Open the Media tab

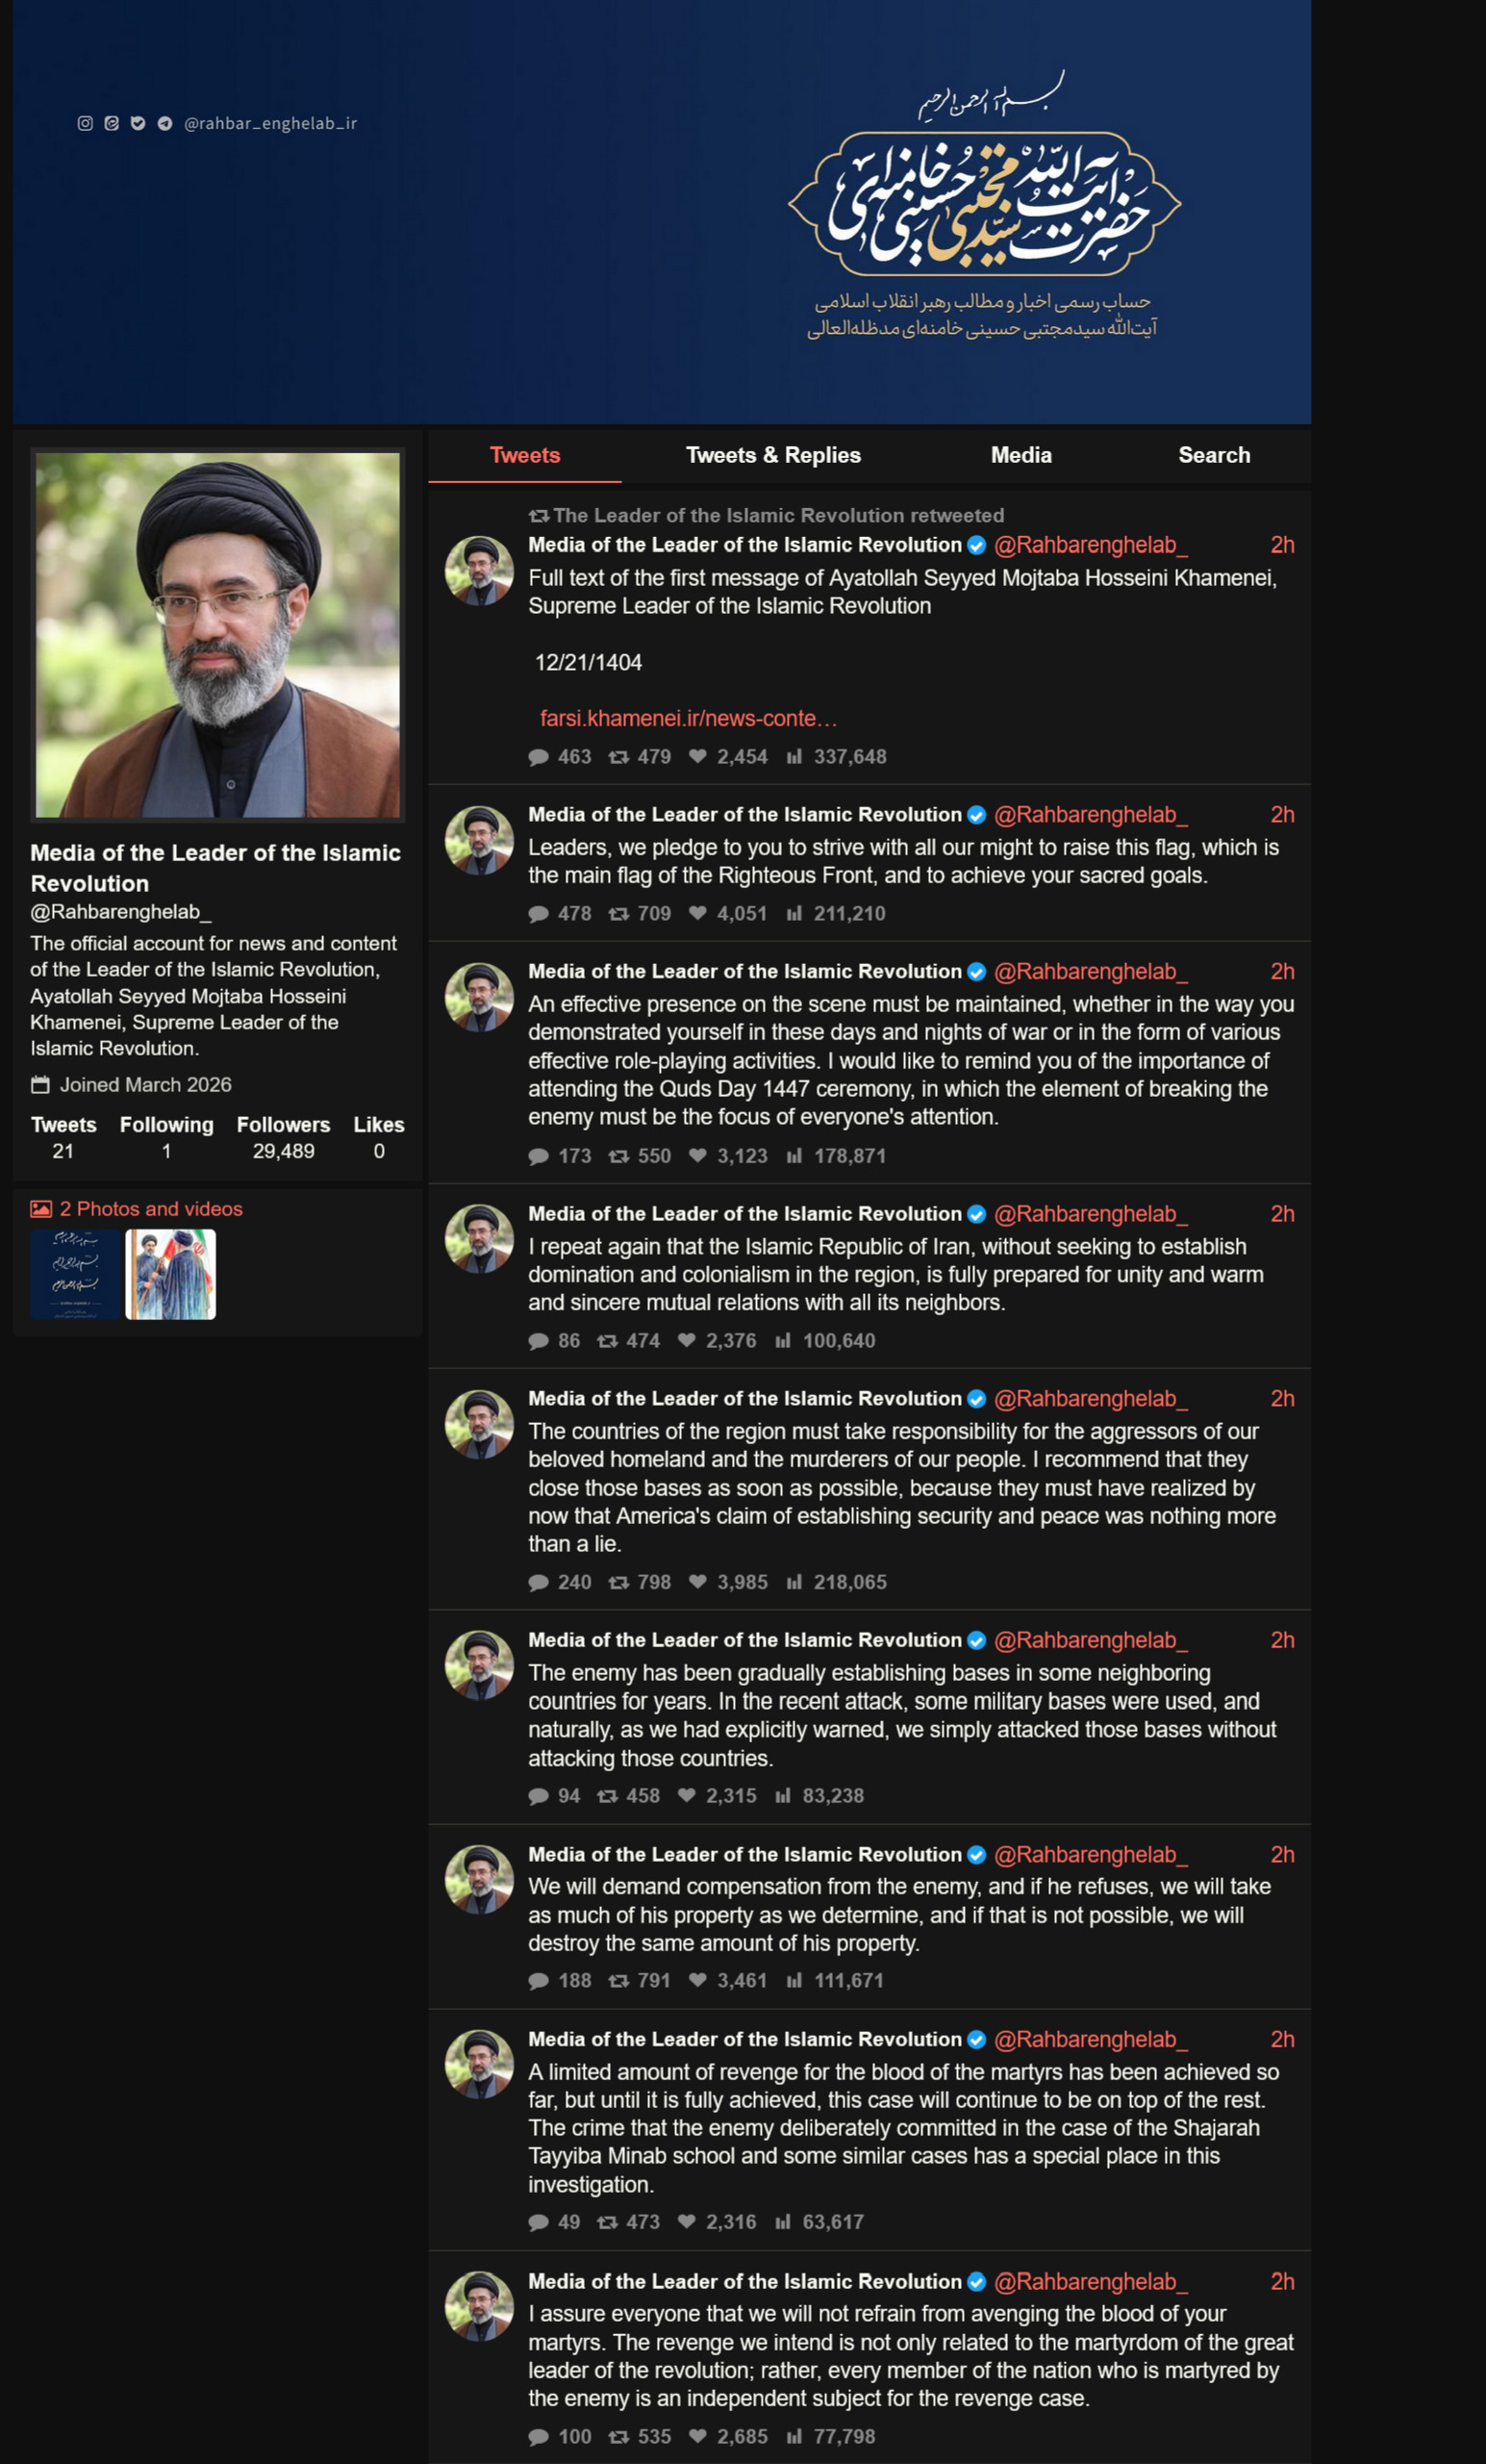pyautogui.click(x=1021, y=455)
